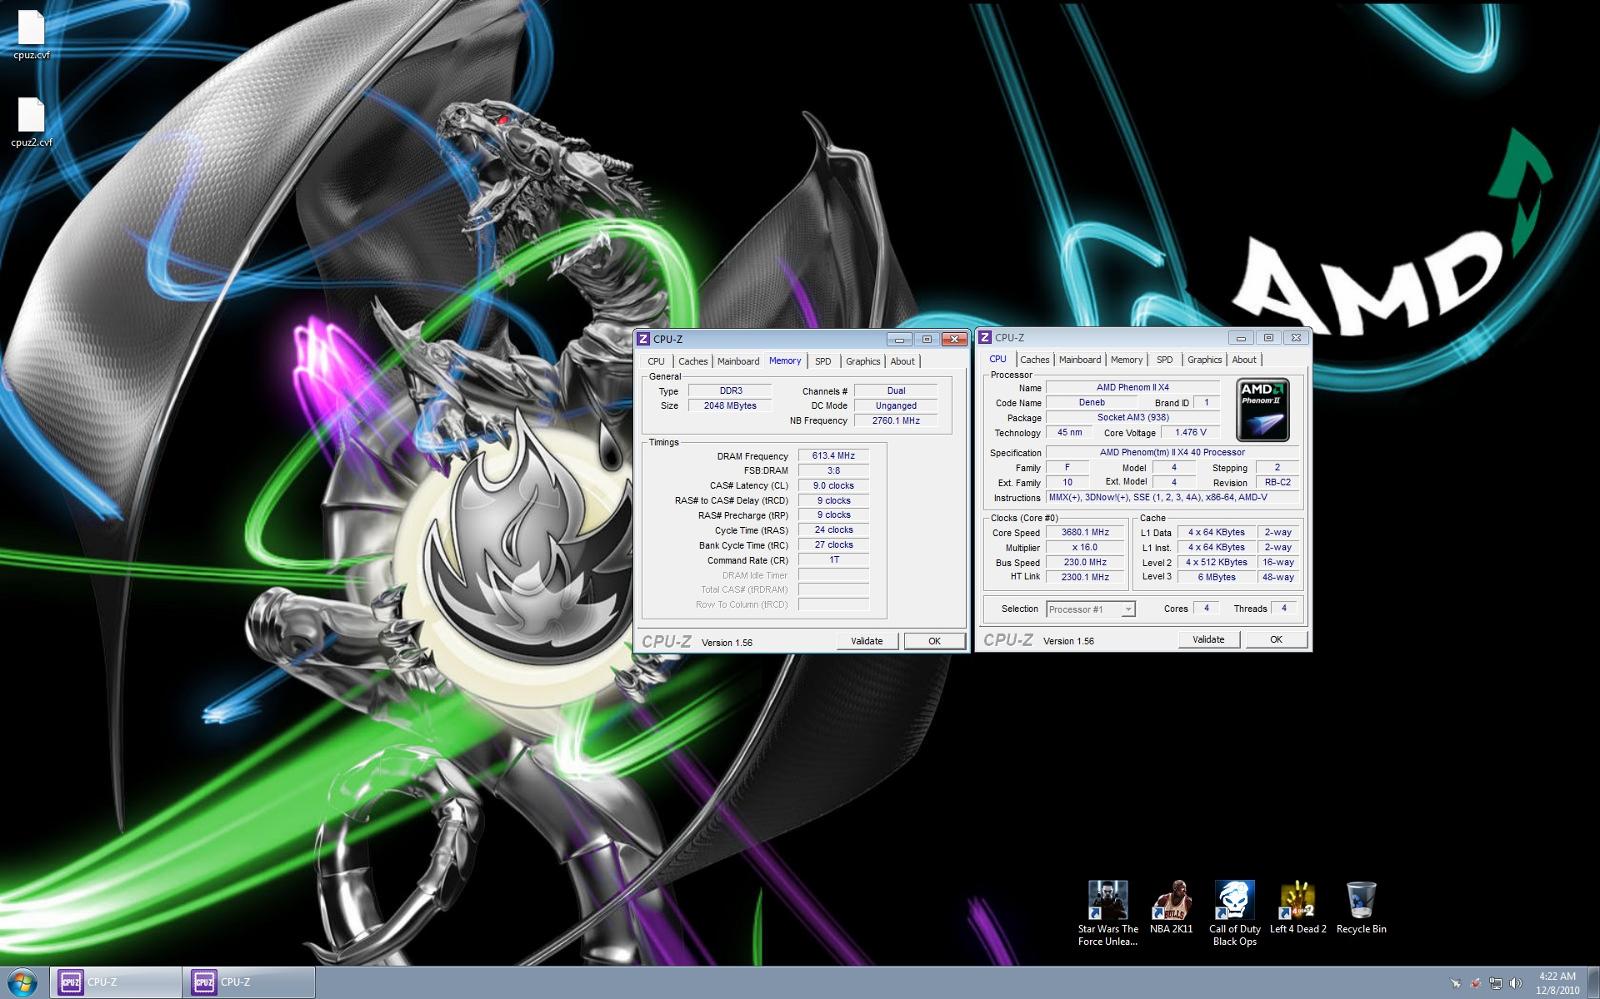Screen dimensions: 1600x999
Task: Click the CAS# Latency value 9.0 clocks
Action: [834, 486]
